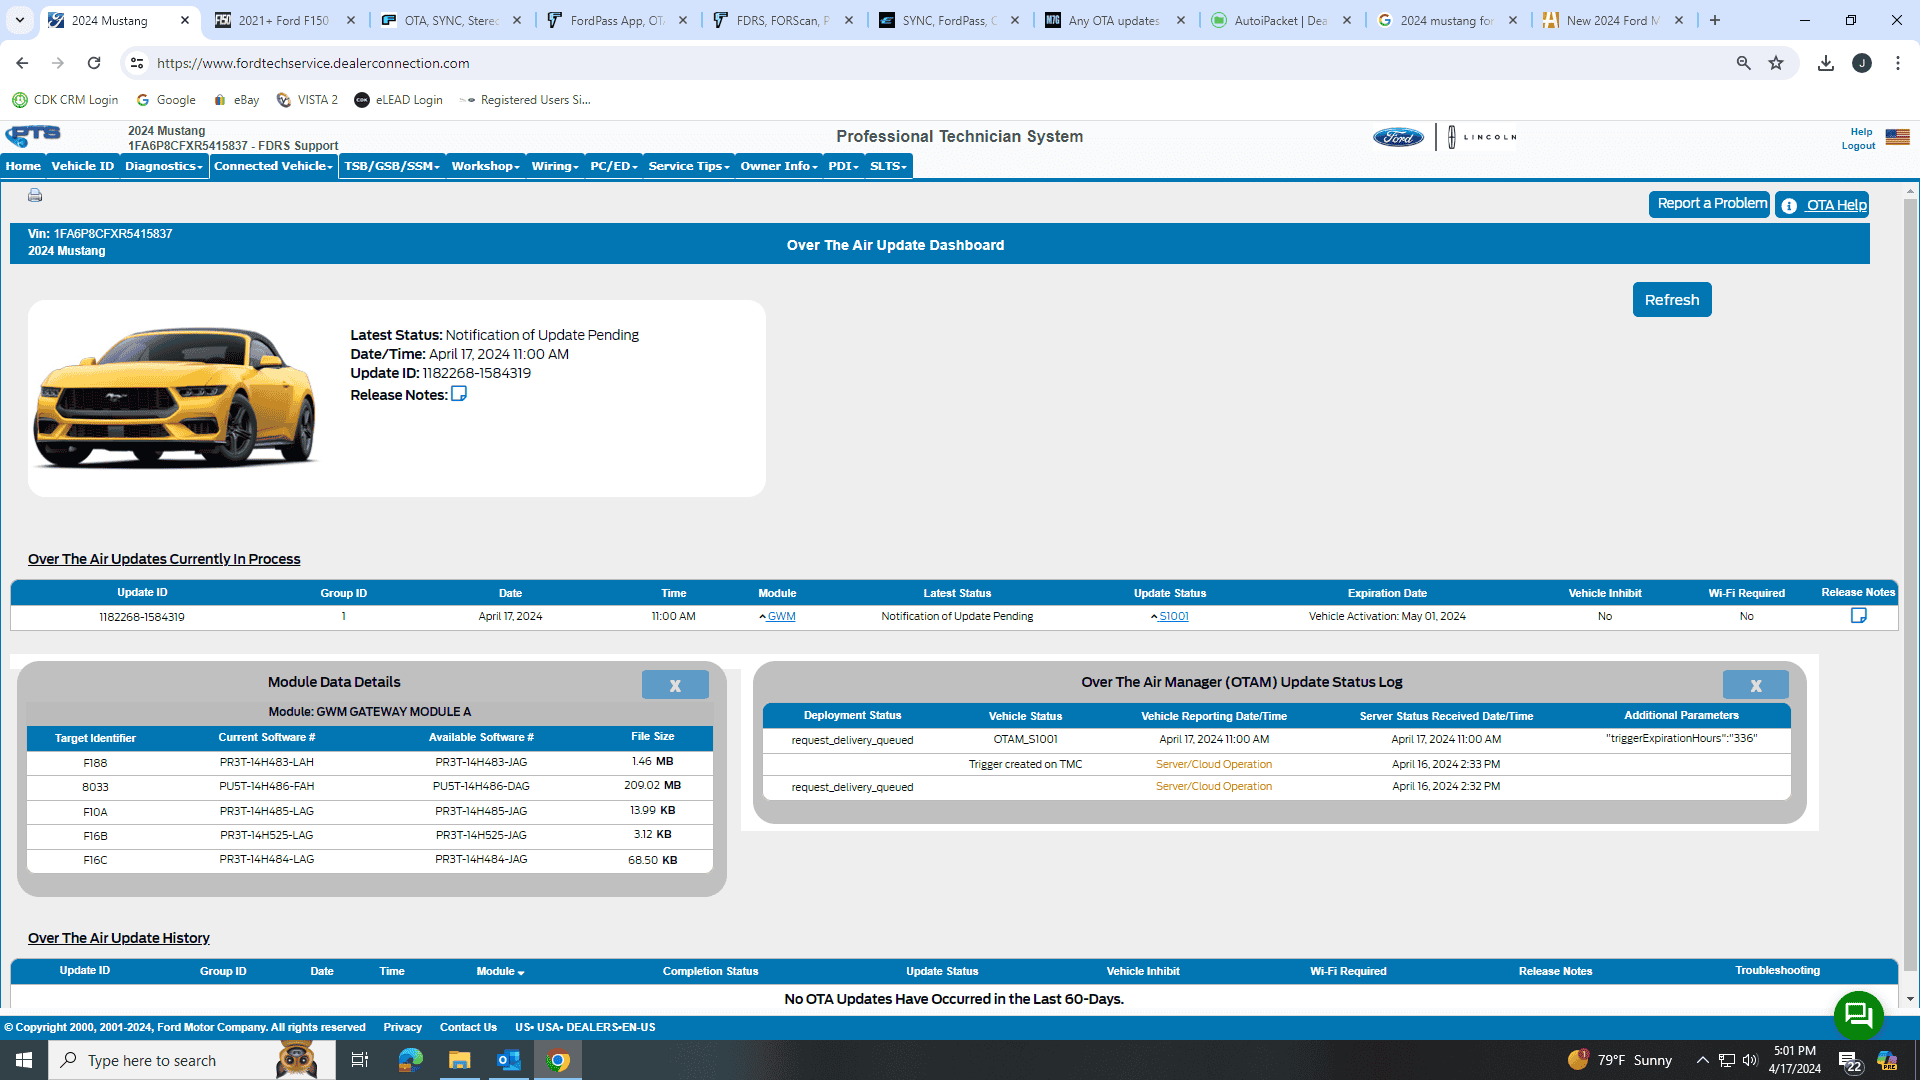Switch to the New 2024 Ford browser tab
This screenshot has height=1080, width=1920.
pyautogui.click(x=1612, y=20)
